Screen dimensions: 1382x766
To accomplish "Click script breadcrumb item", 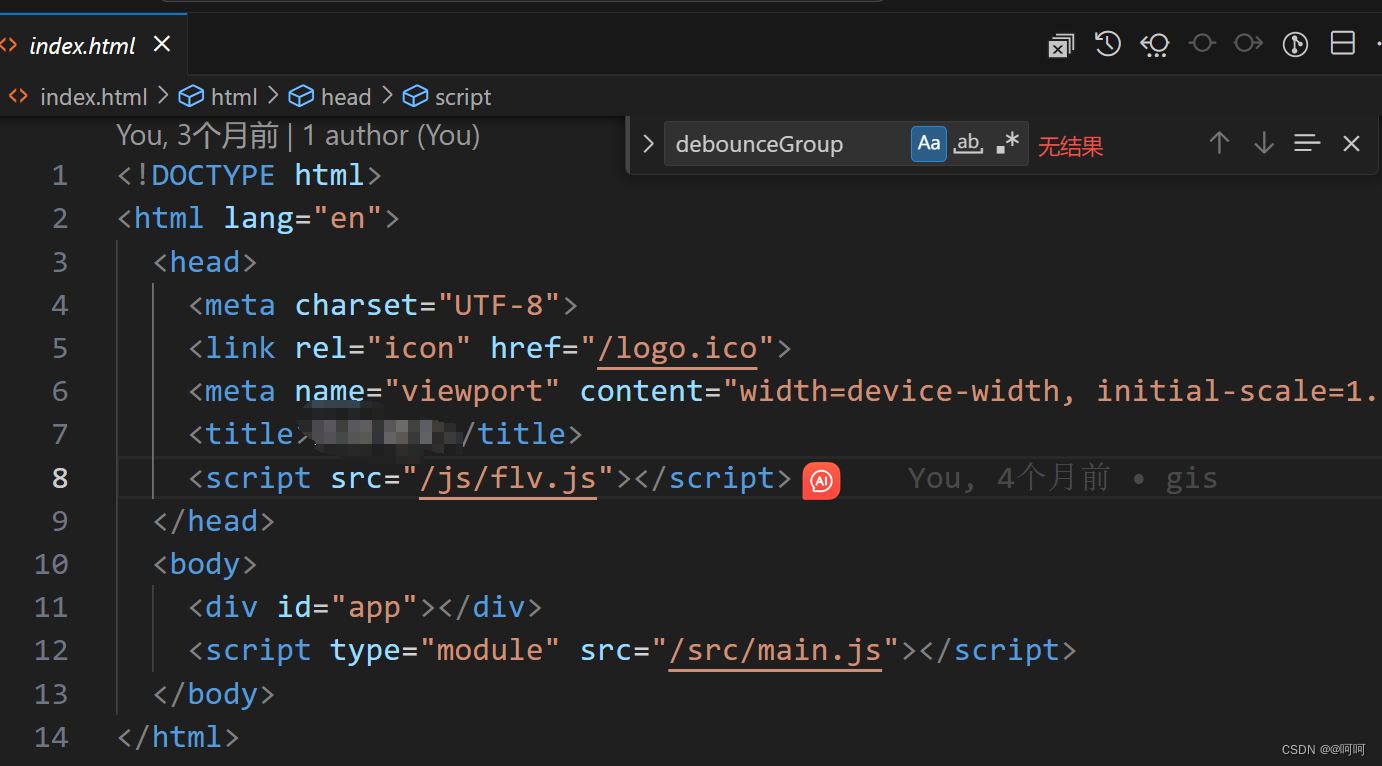I will [463, 97].
